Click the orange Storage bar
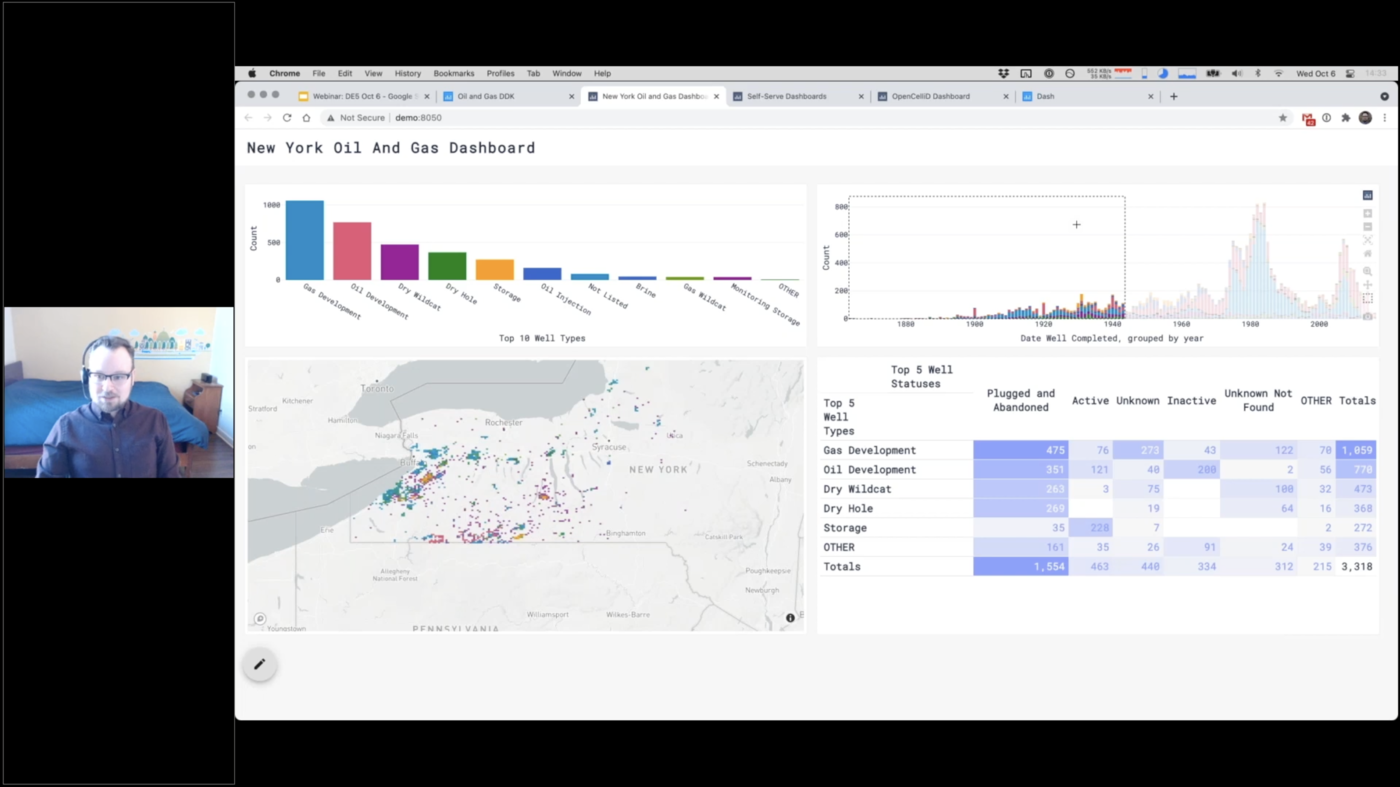 pyautogui.click(x=494, y=270)
